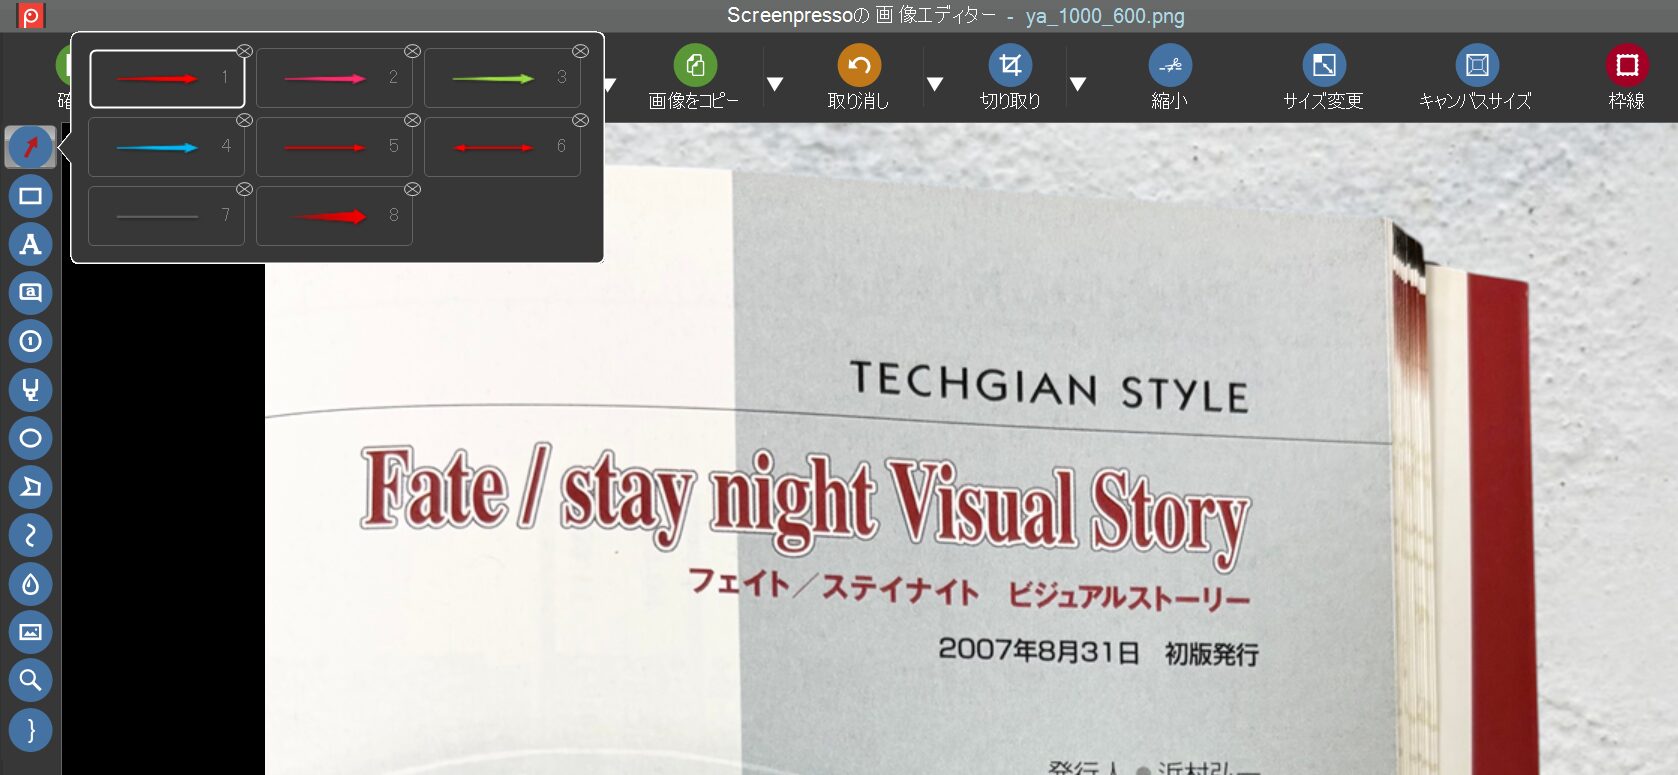Expand dropdown arrow beside 切り取り
The width and height of the screenshot is (1678, 775).
[1078, 84]
